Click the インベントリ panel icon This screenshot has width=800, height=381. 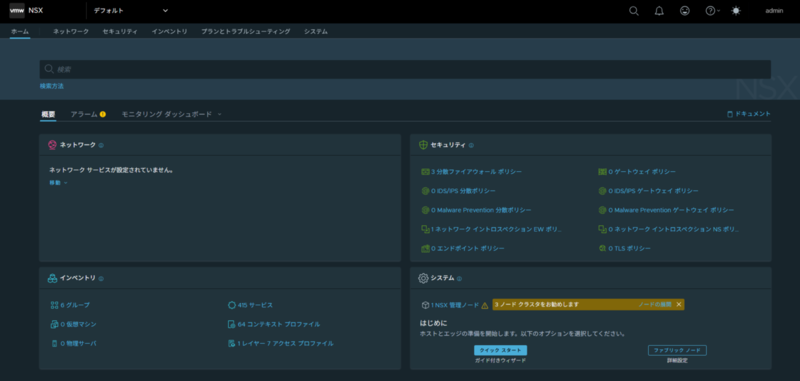point(52,278)
